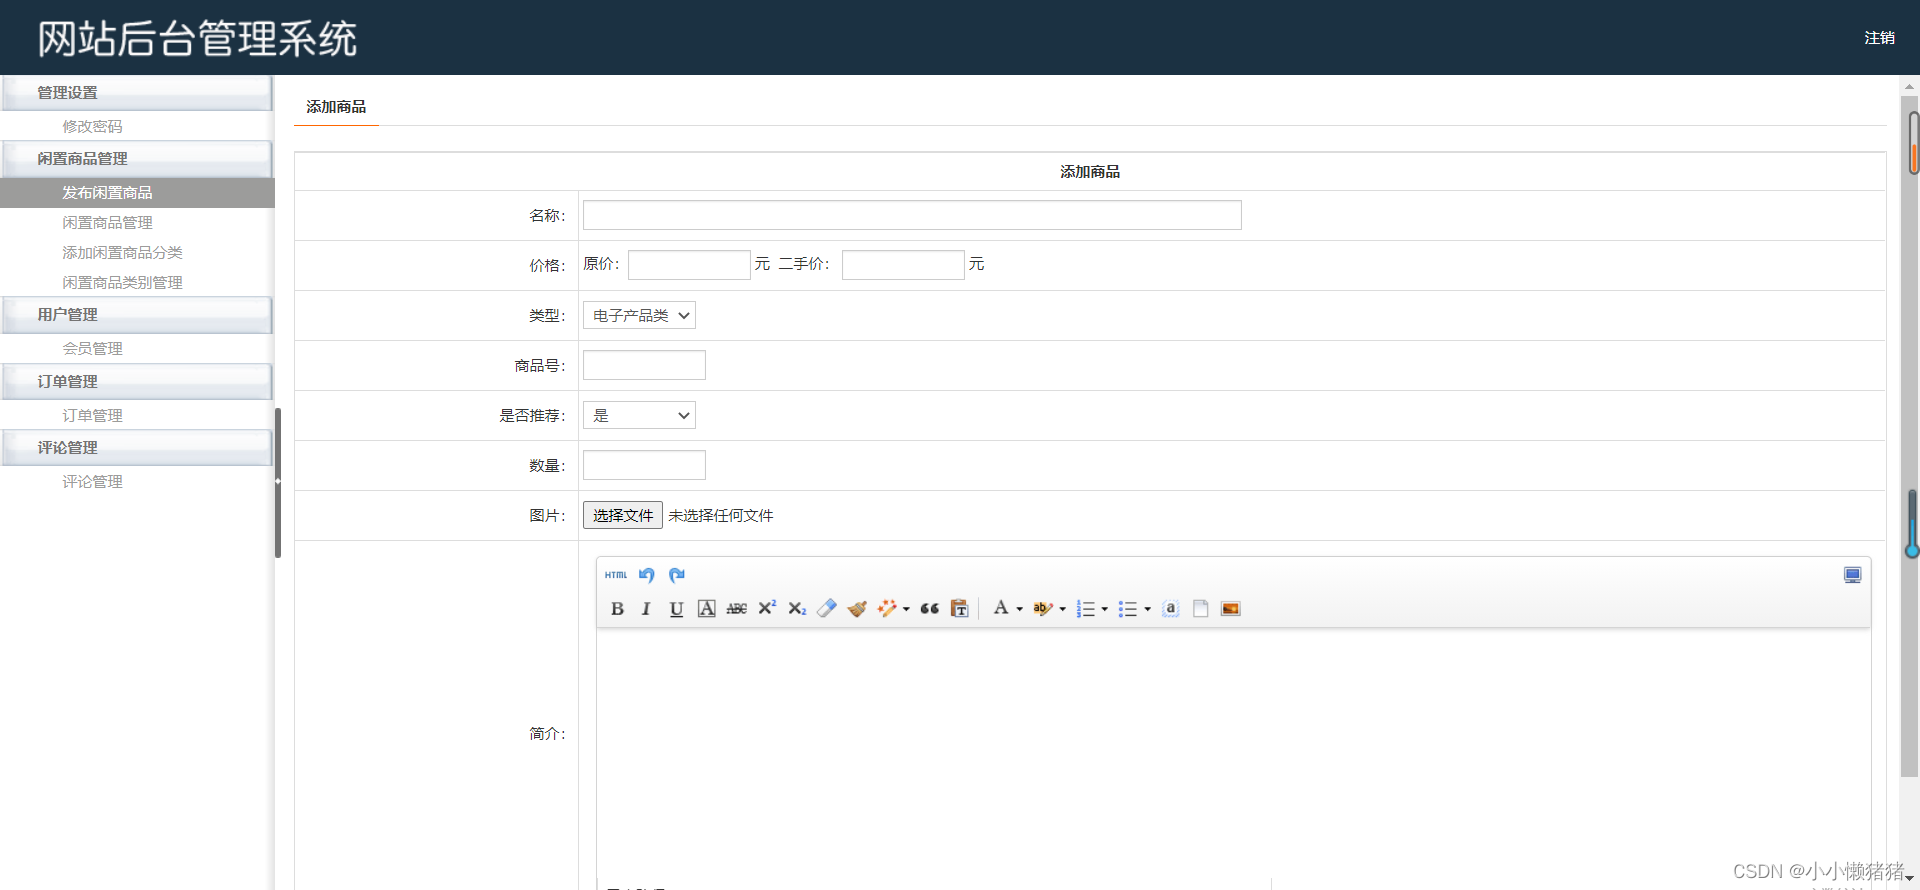Screen dimensions: 1920x890
Task: Open 添加闲置商品分类 in the sidebar
Action: 122,252
